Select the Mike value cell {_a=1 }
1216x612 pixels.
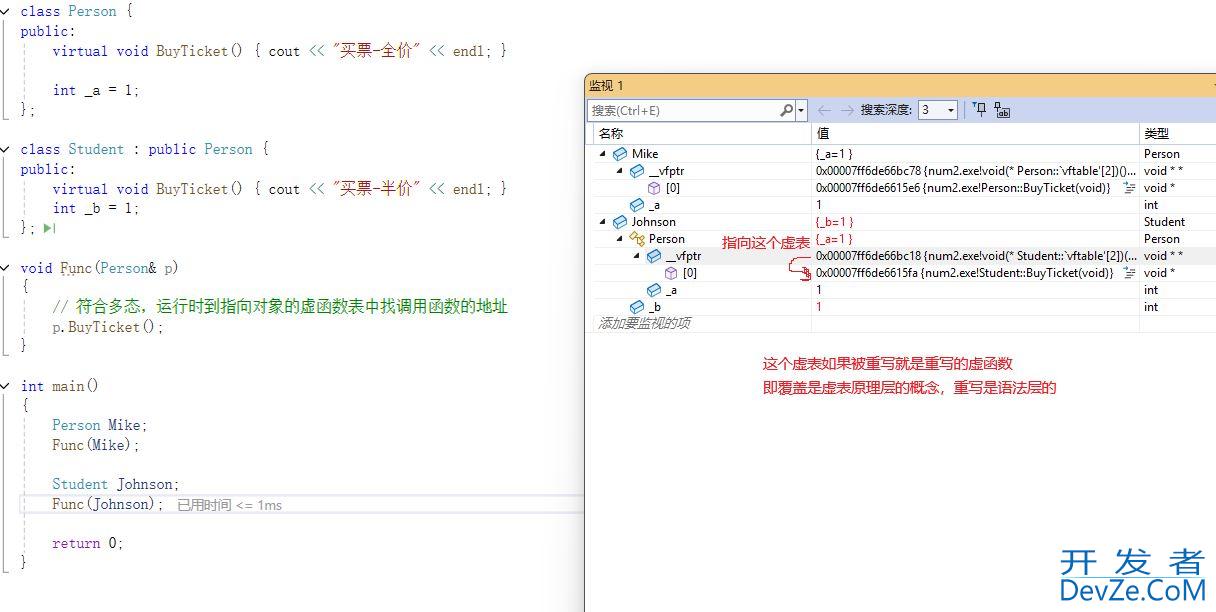[835, 154]
